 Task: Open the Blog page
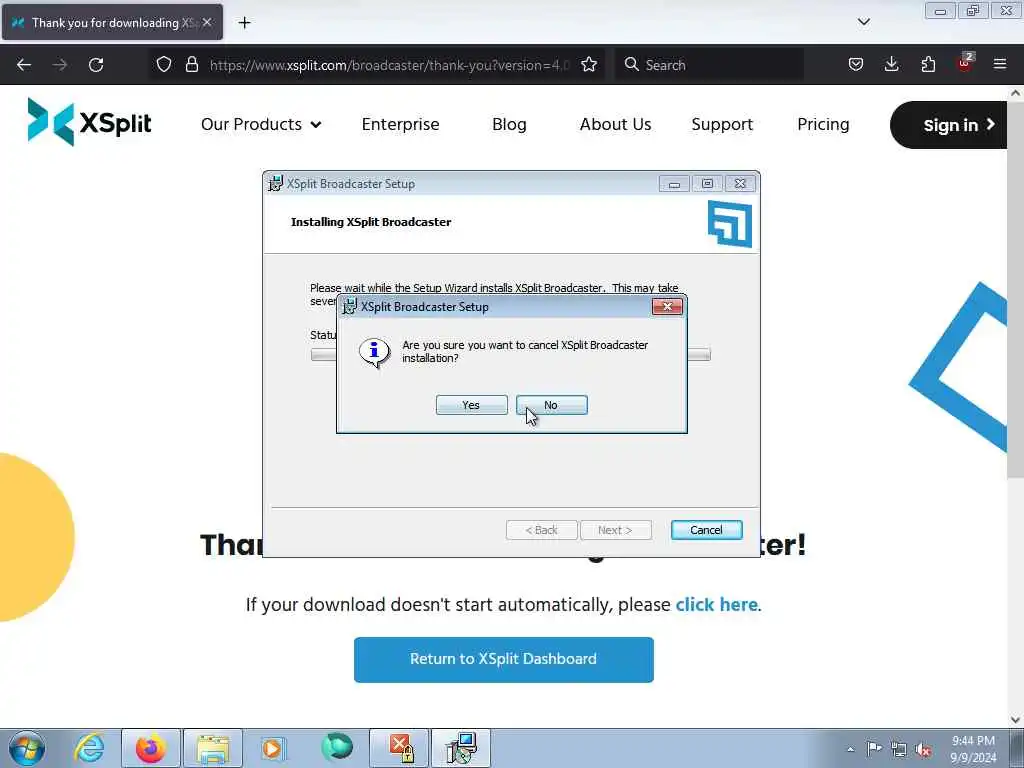[509, 124]
